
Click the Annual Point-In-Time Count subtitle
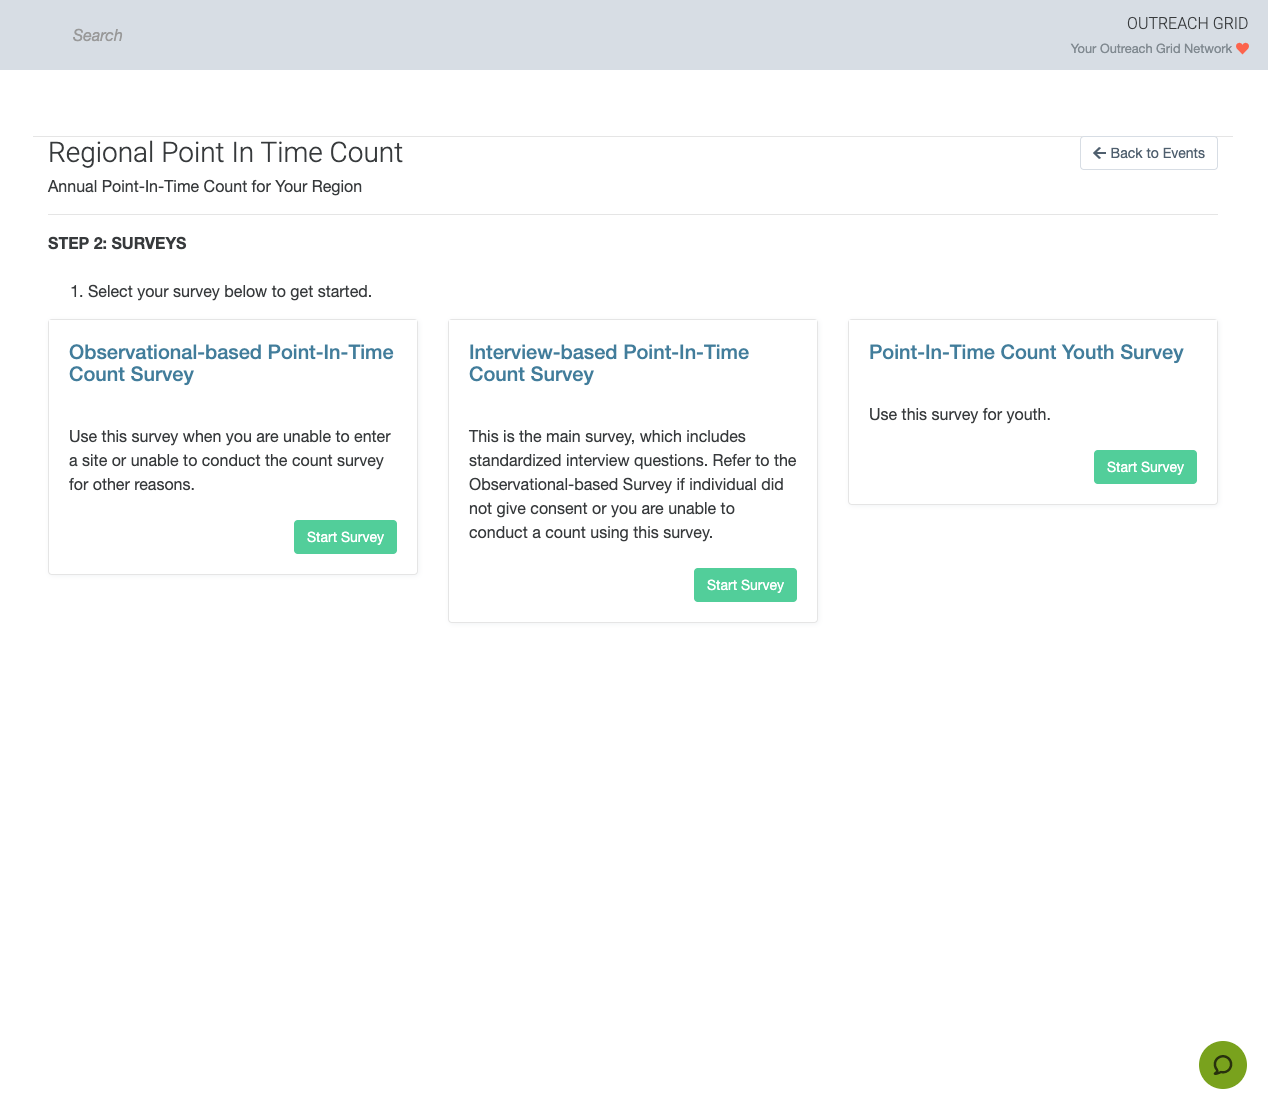205,187
